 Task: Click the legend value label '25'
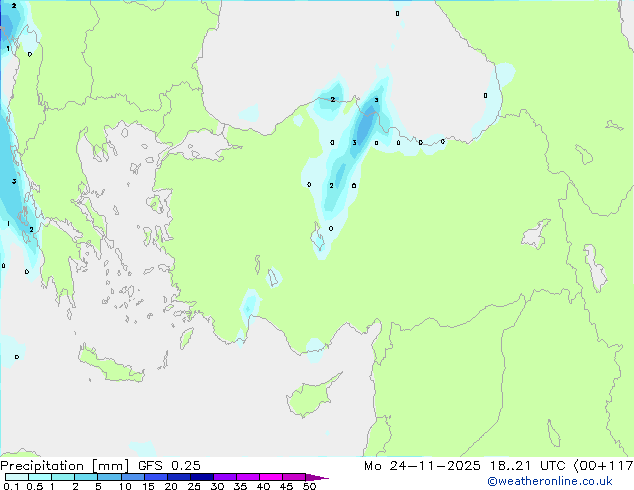pos(194,486)
